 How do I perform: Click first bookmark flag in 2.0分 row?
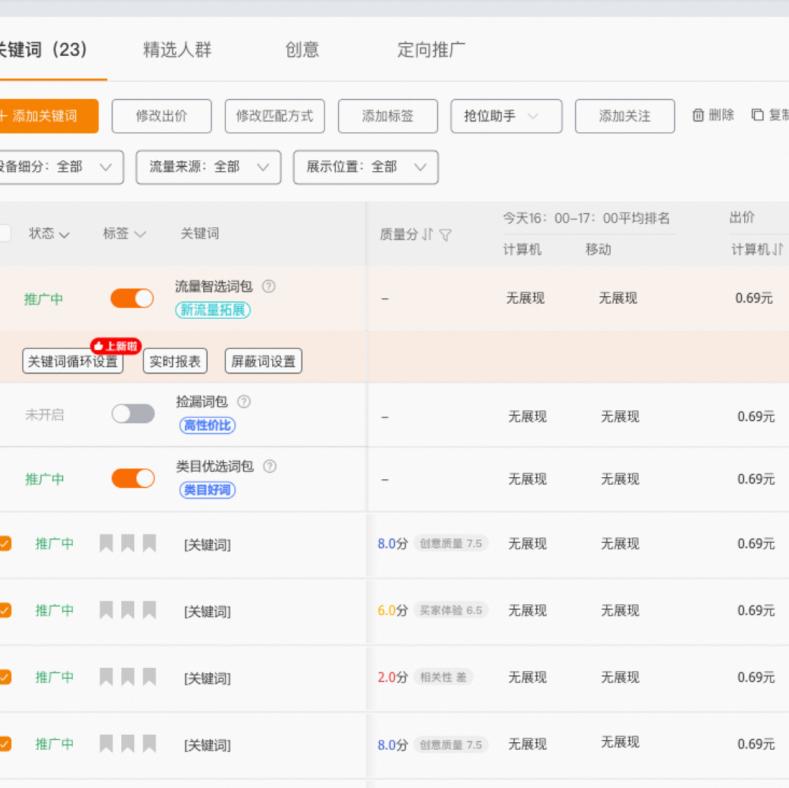pyautogui.click(x=106, y=677)
